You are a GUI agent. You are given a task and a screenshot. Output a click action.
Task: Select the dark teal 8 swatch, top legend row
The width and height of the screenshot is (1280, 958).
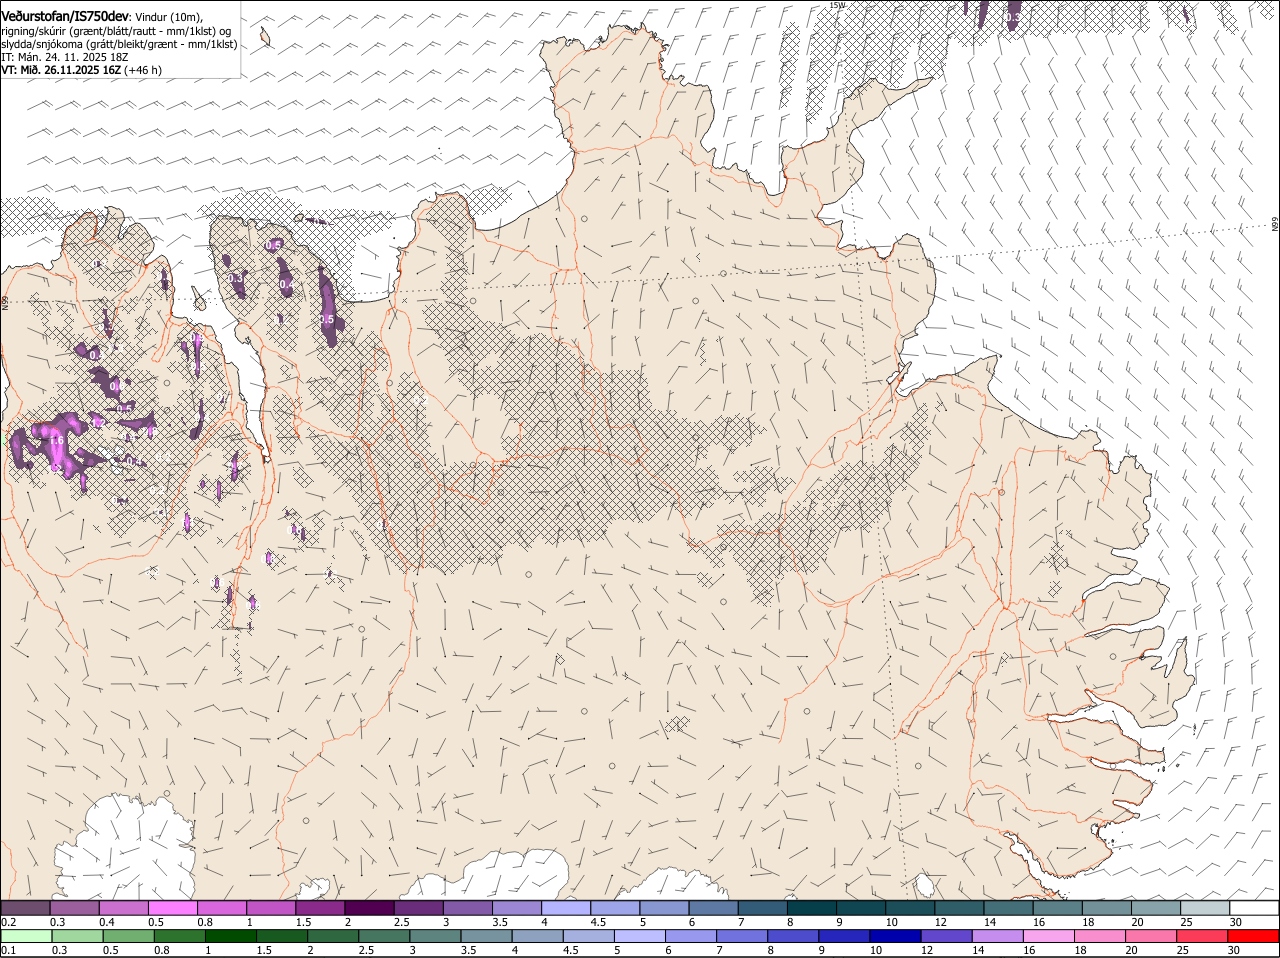point(812,907)
